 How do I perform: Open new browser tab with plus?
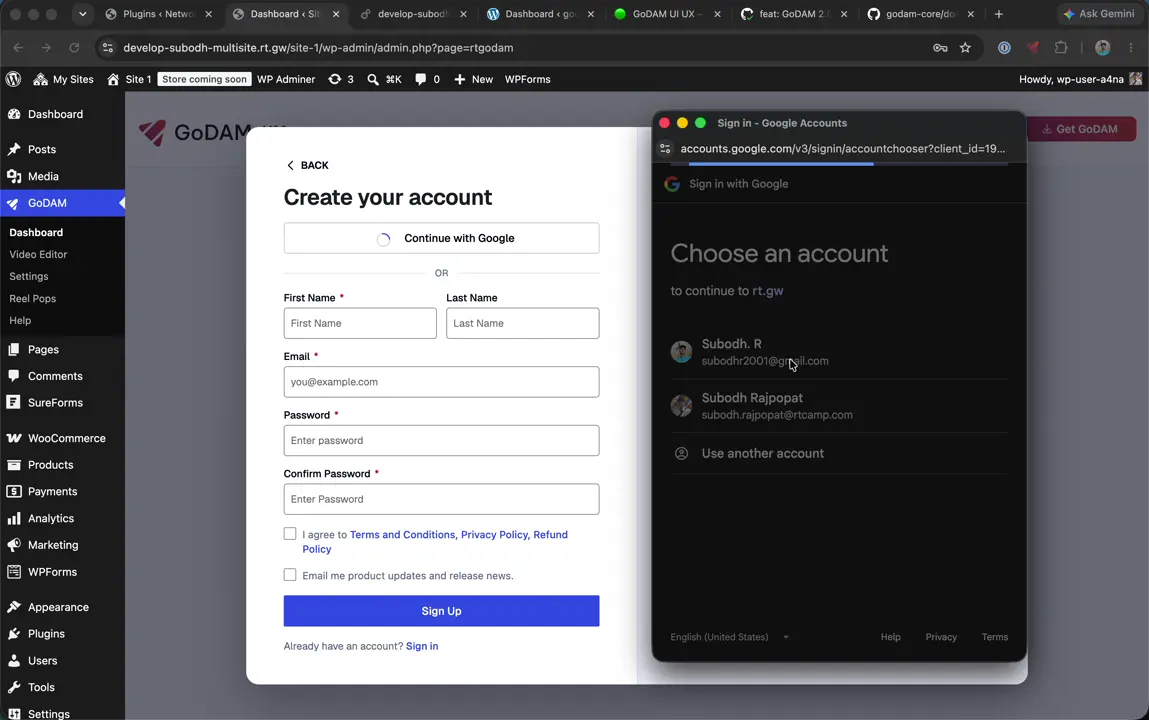[x=998, y=14]
